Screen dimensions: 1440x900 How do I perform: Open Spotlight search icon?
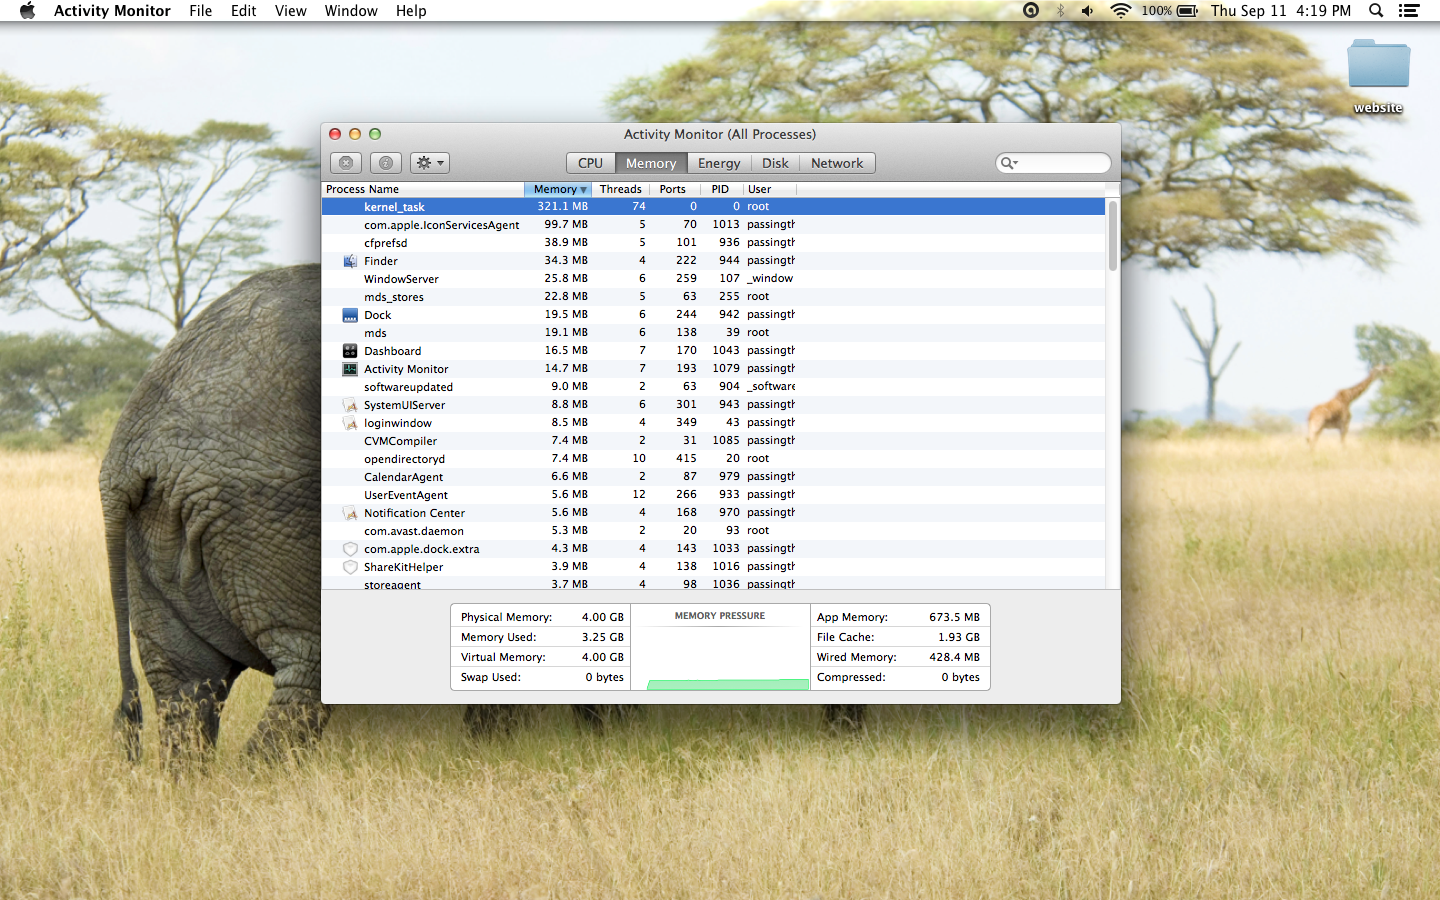click(x=1376, y=11)
